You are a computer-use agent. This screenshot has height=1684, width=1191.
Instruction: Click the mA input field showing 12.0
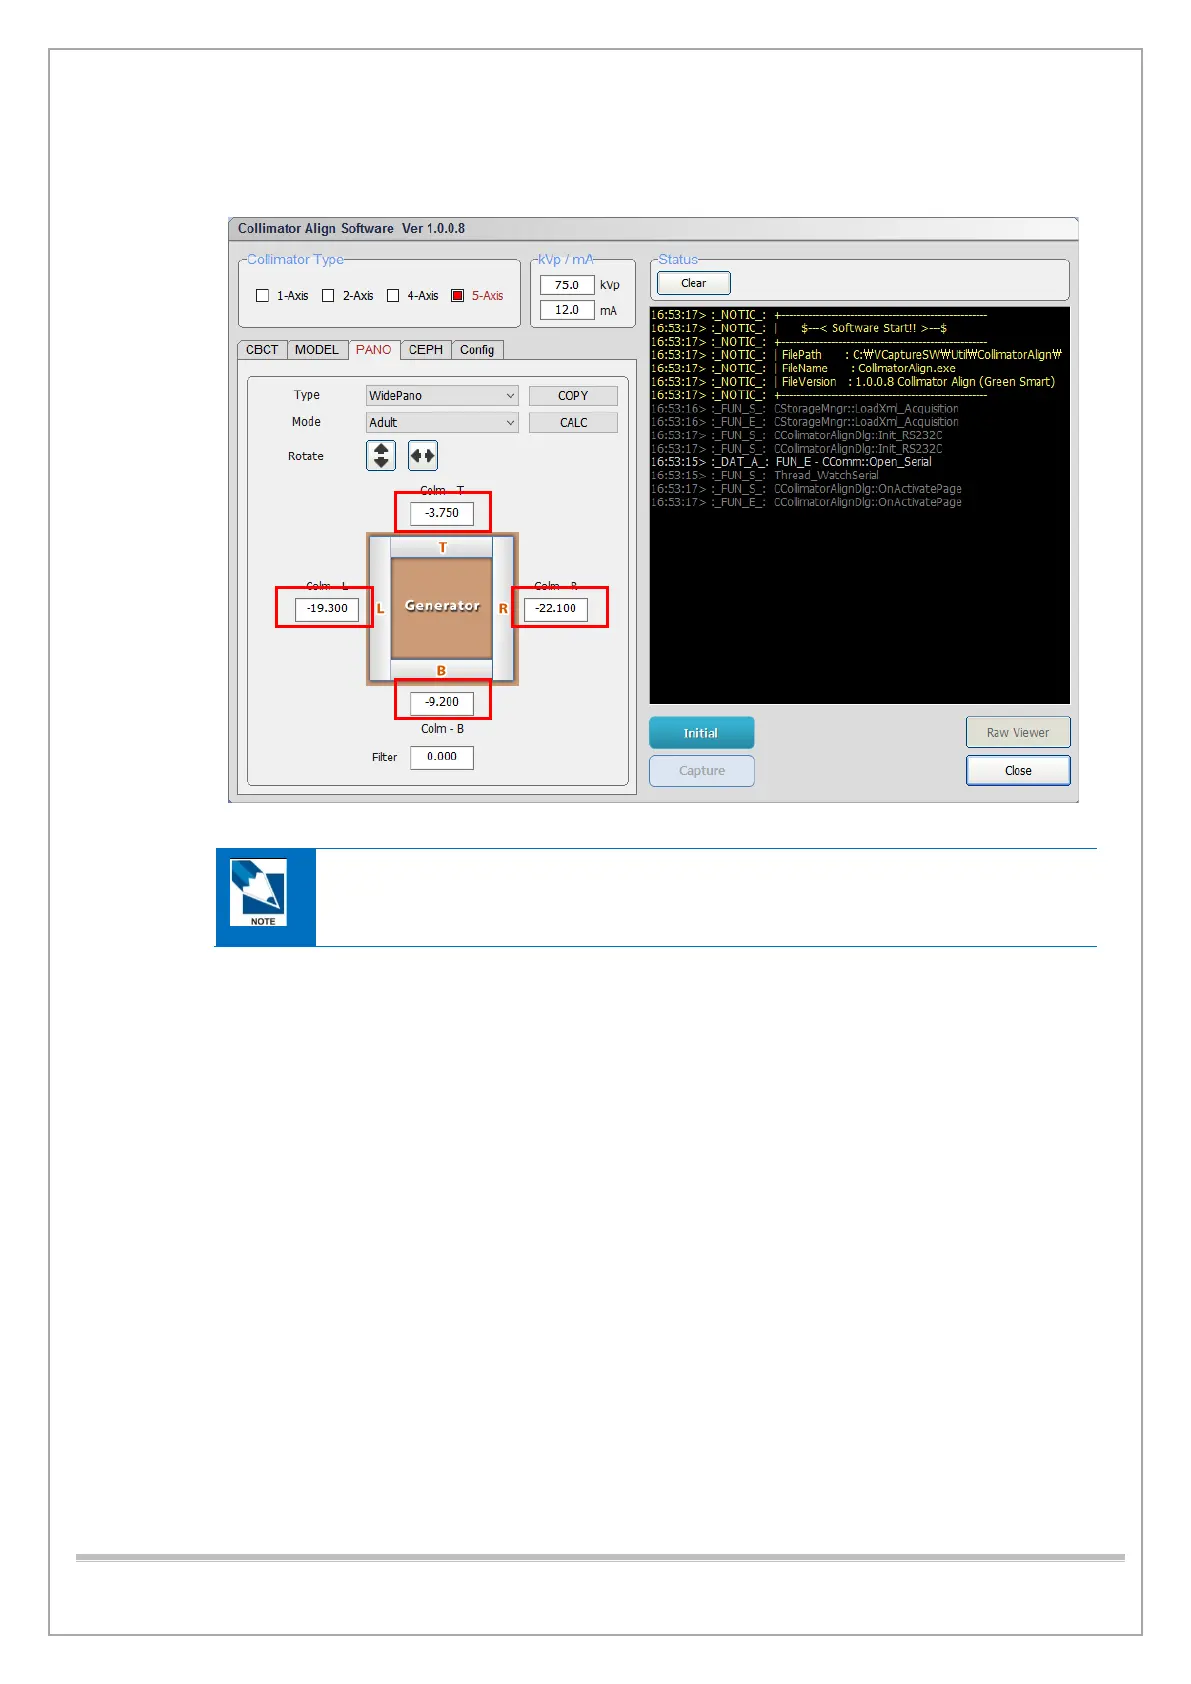[567, 310]
